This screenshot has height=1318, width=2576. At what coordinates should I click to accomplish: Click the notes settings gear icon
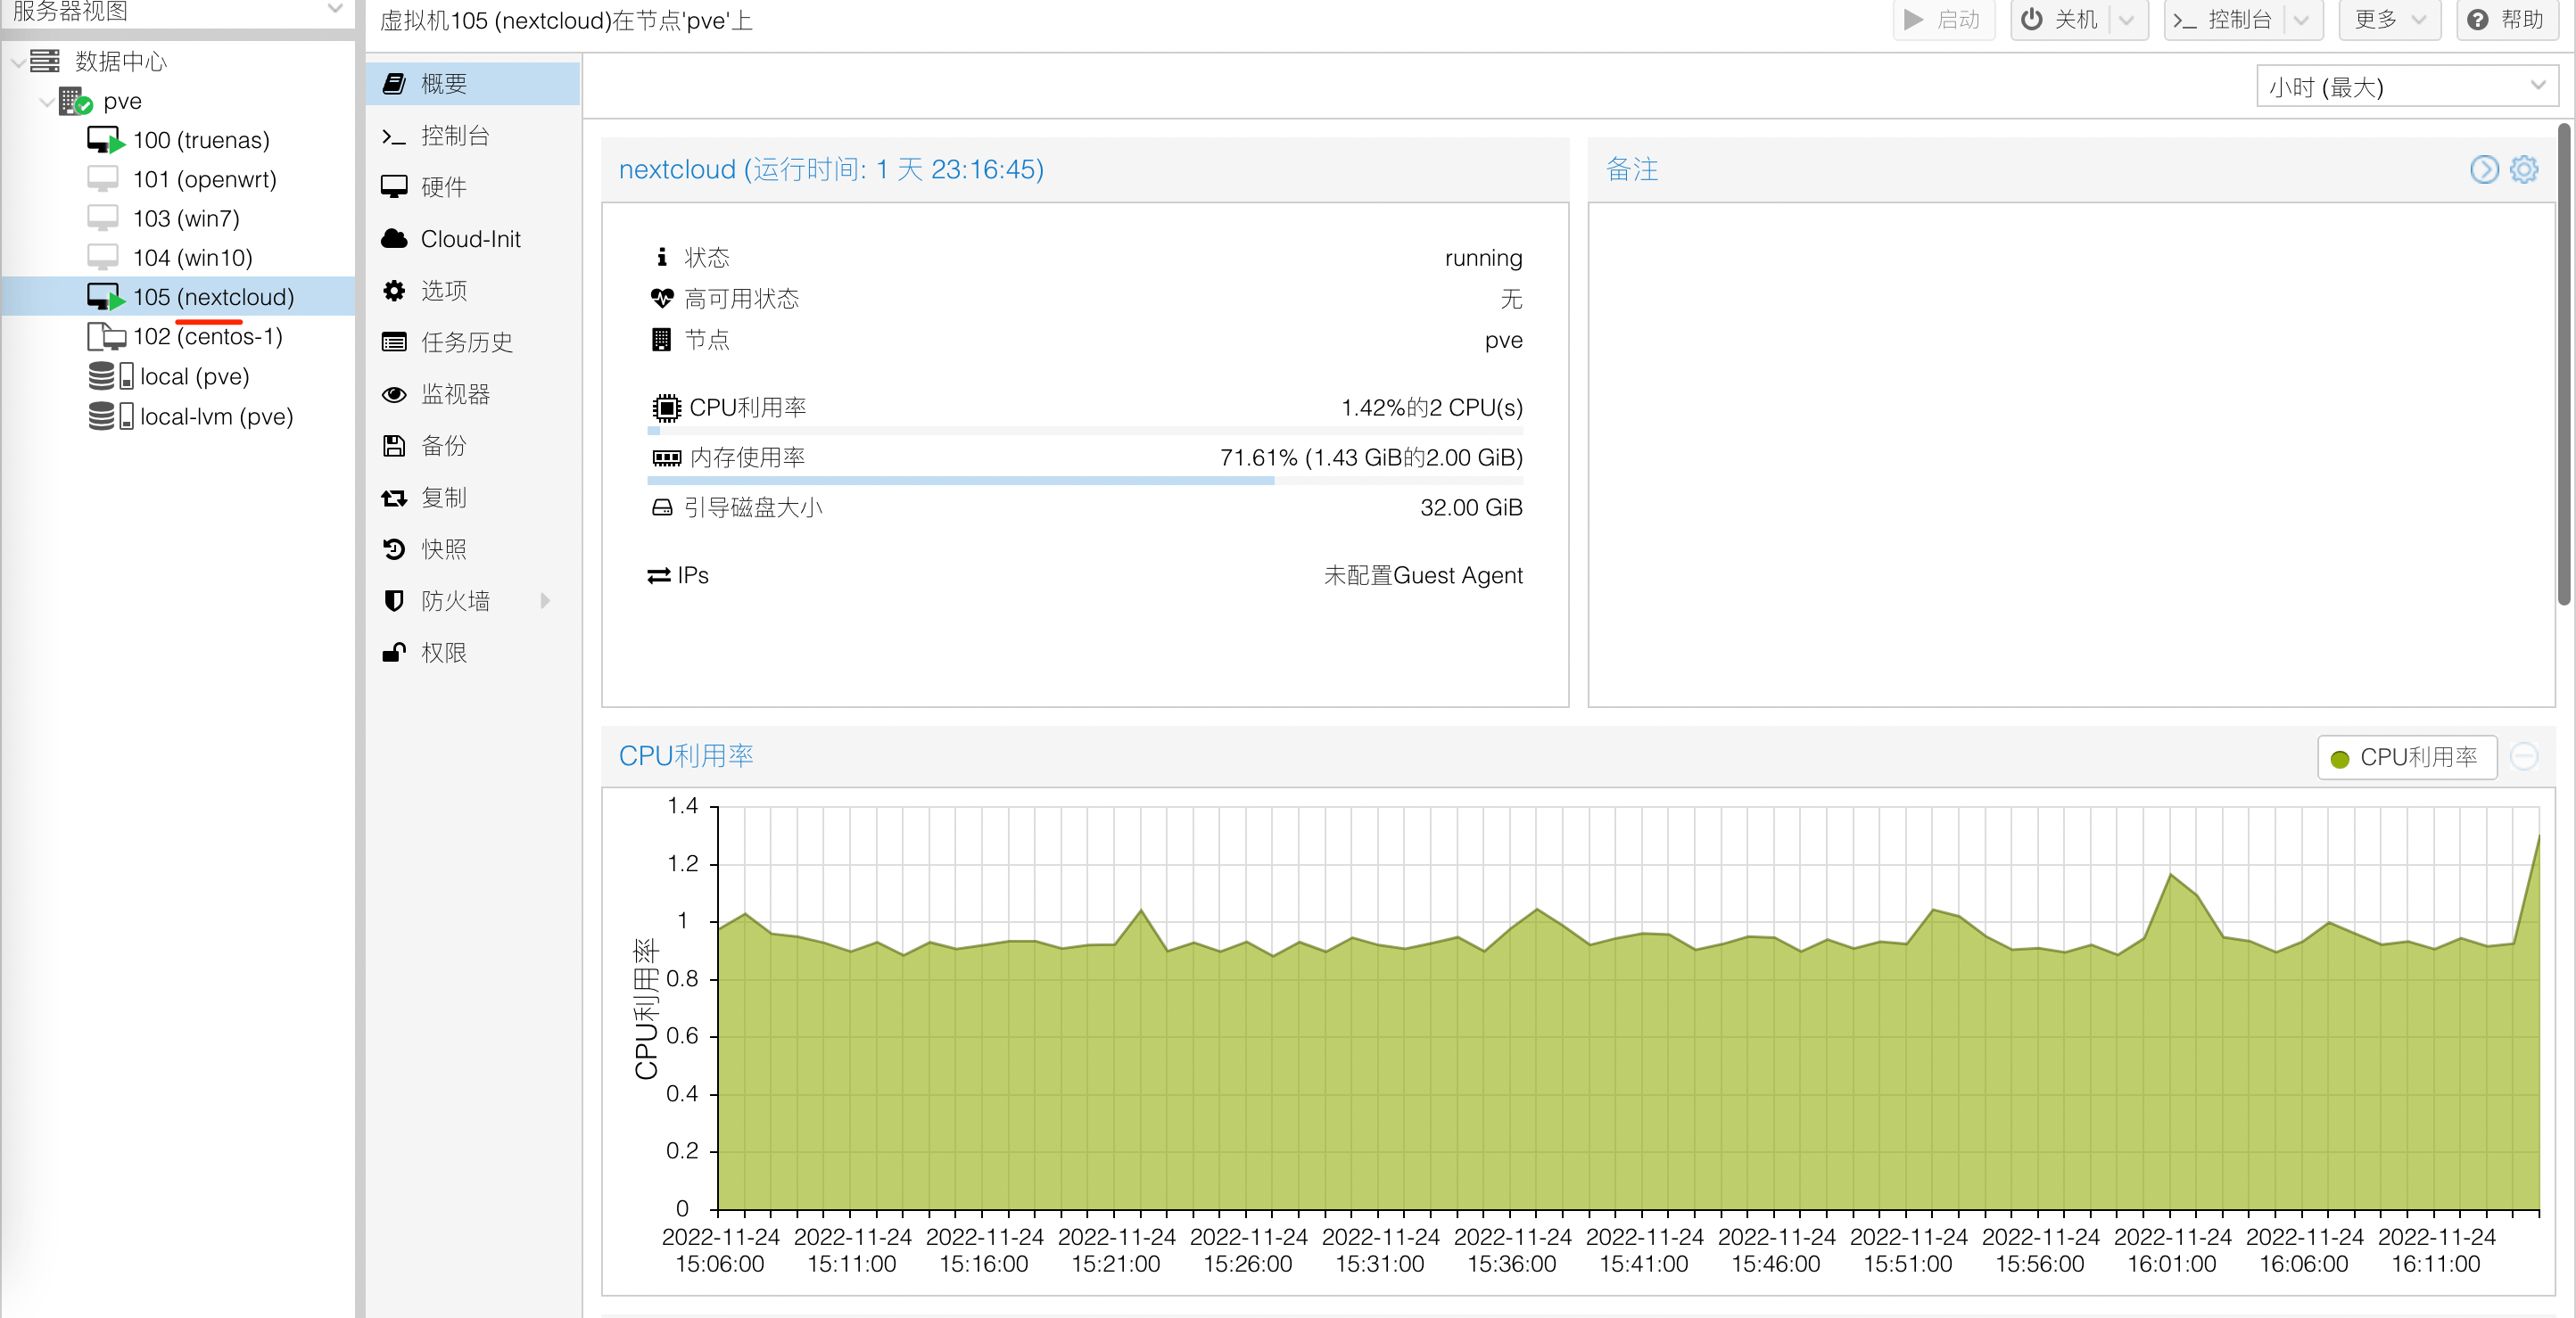tap(2523, 169)
